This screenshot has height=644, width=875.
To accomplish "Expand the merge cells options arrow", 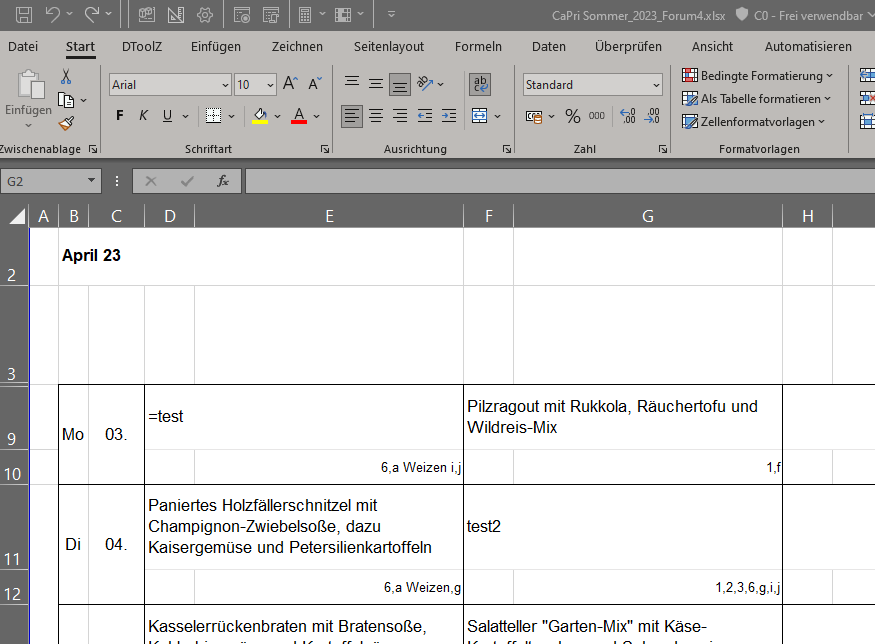I will [x=497, y=116].
